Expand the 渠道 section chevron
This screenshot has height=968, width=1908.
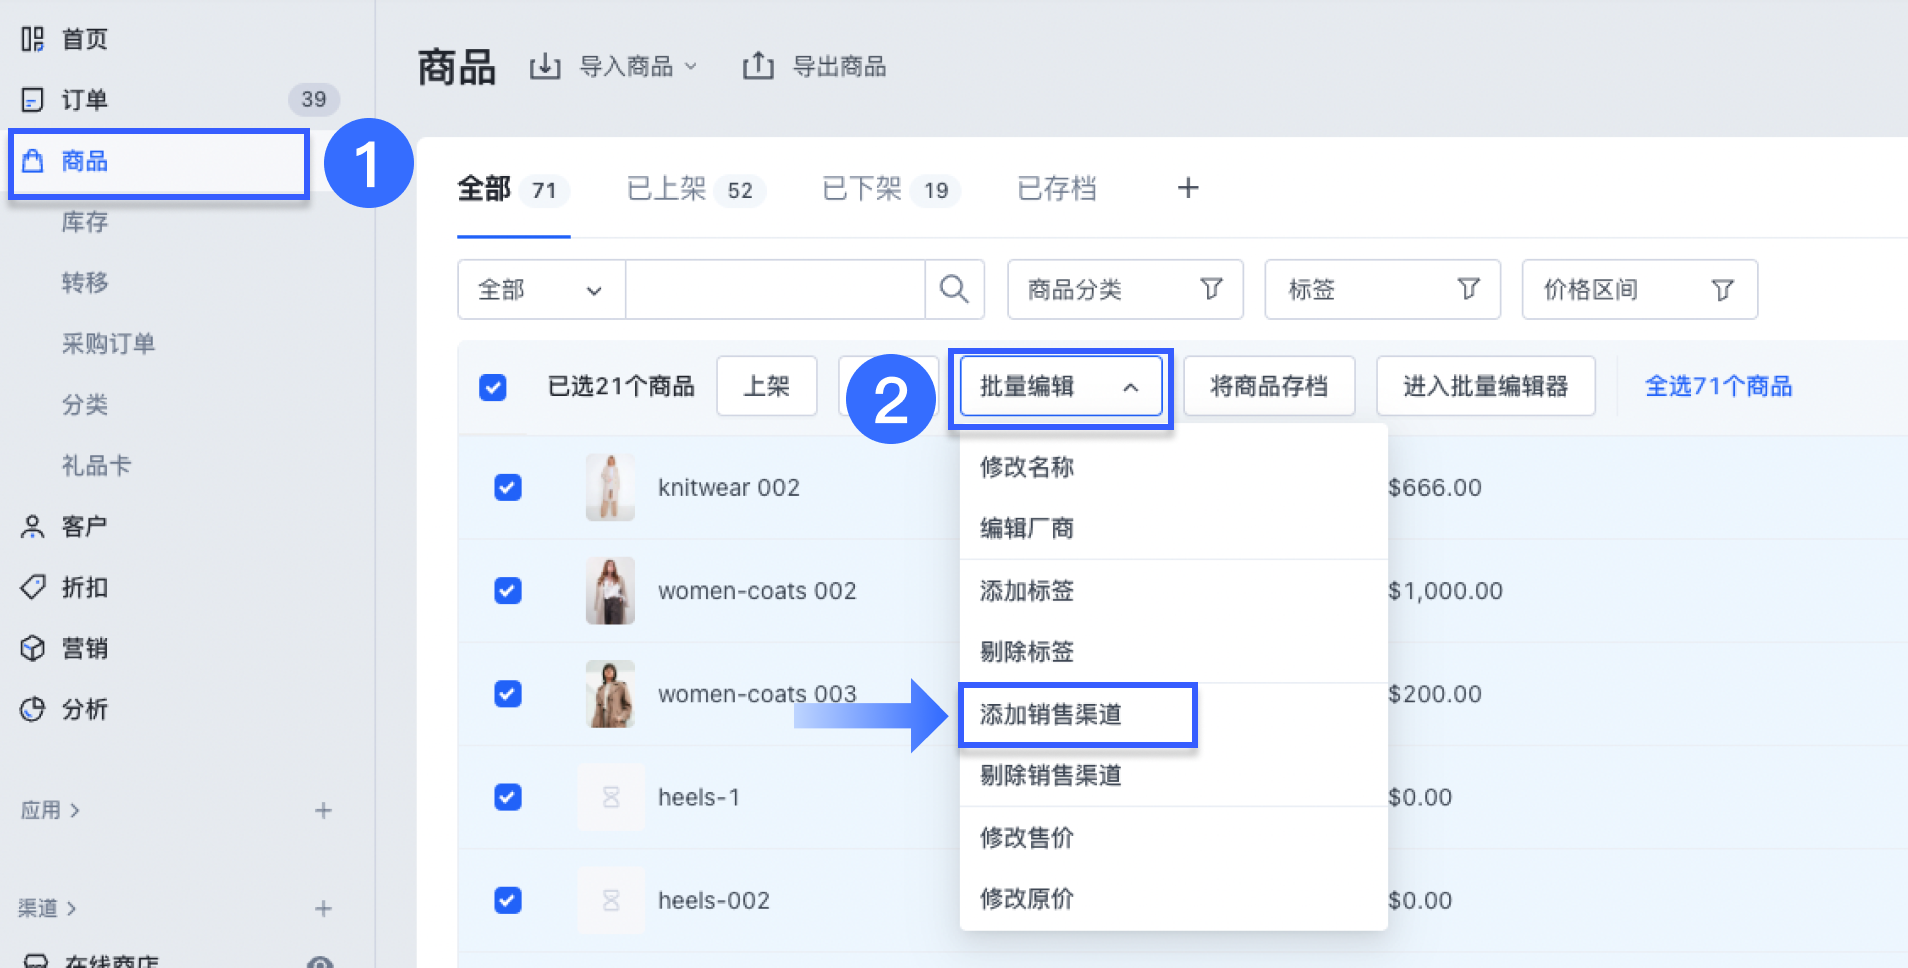[x=71, y=908]
